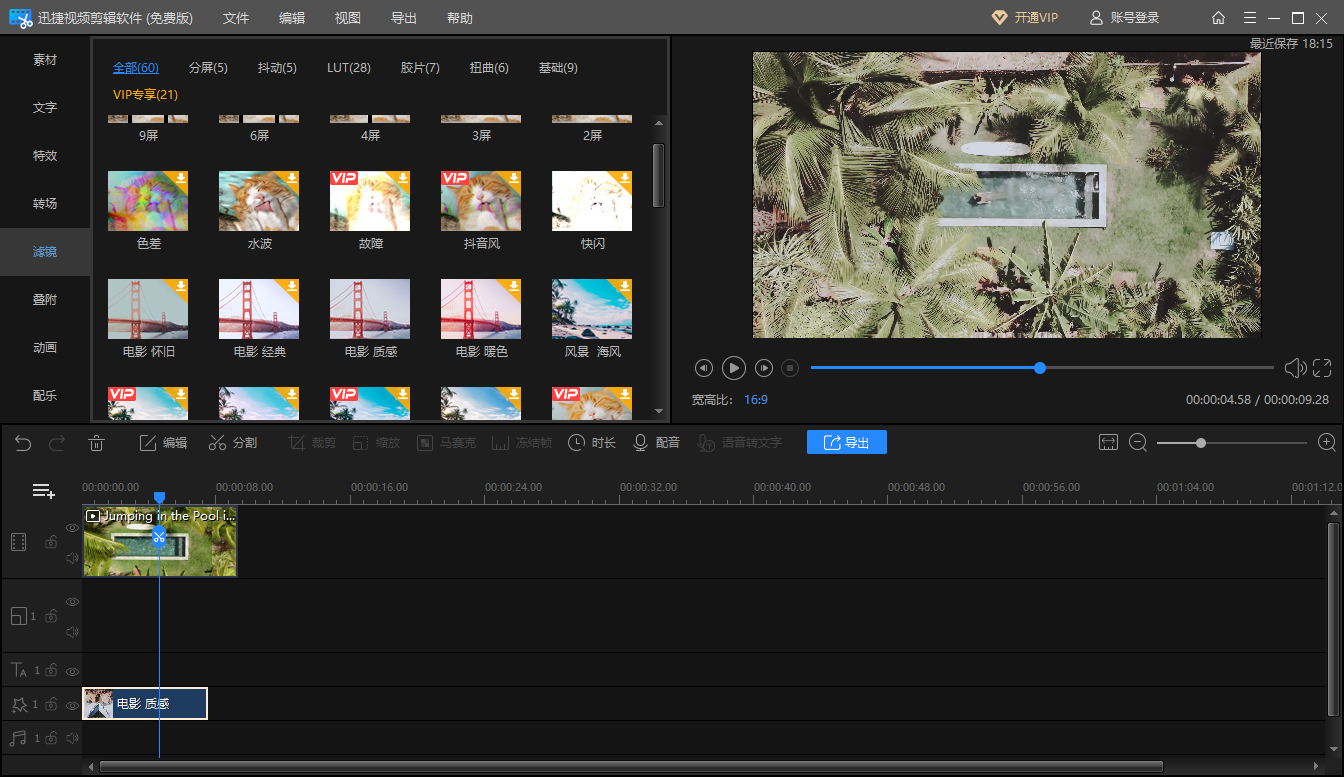
Task: Open the 文件 menu
Action: tap(236, 18)
